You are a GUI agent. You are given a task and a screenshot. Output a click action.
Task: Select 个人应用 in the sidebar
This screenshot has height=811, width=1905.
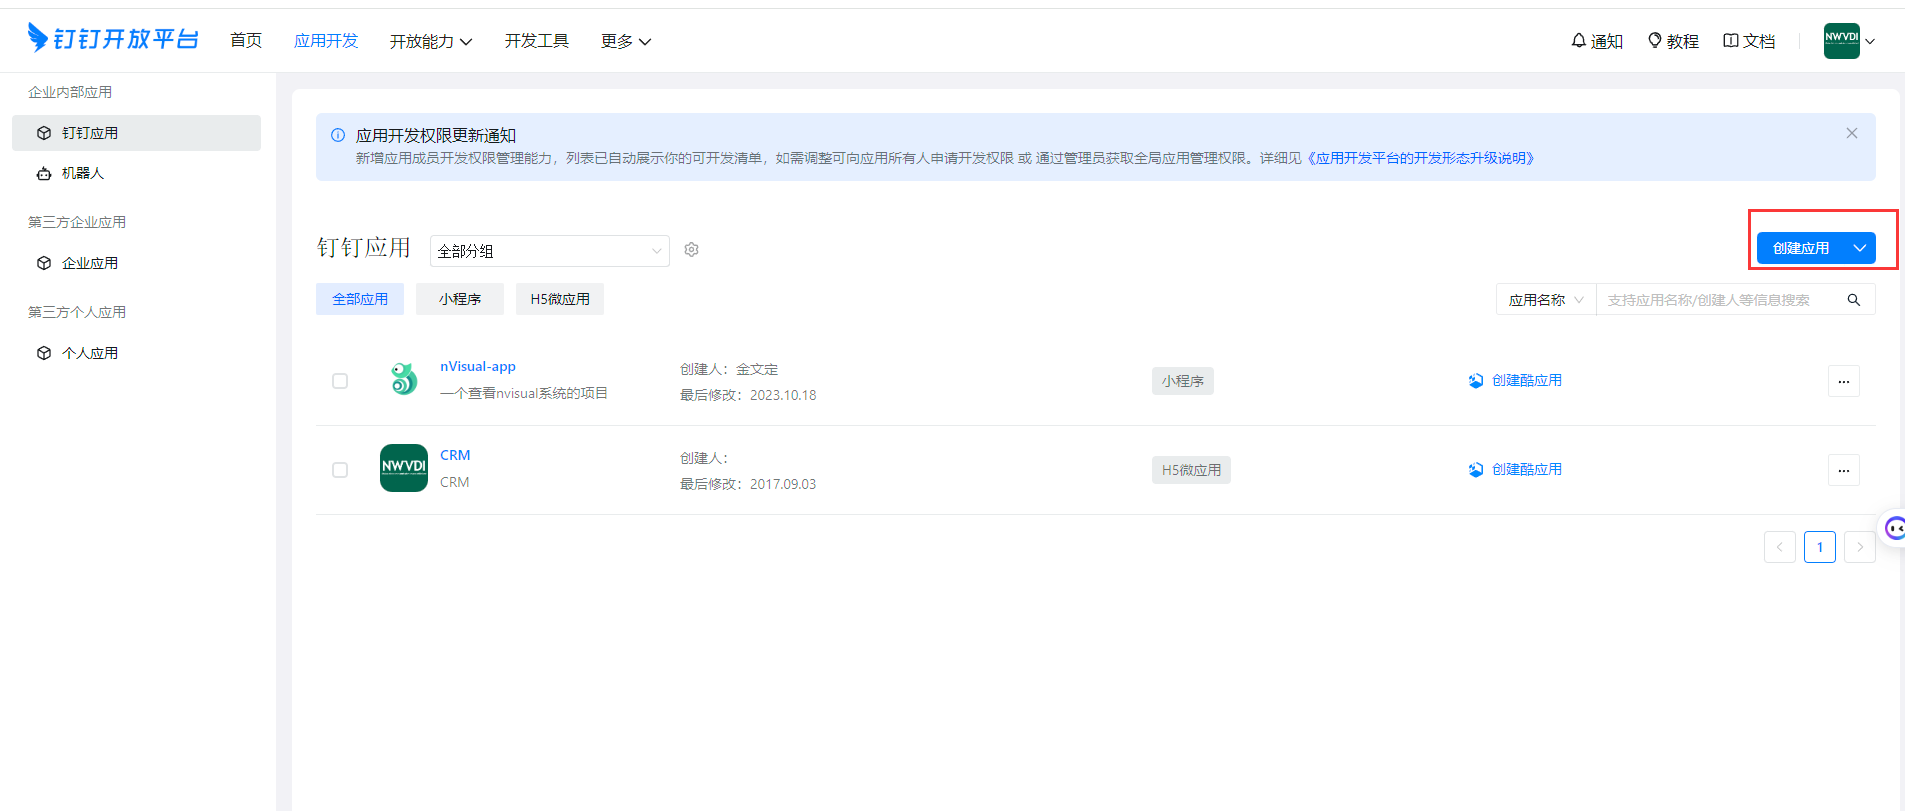[x=90, y=353]
